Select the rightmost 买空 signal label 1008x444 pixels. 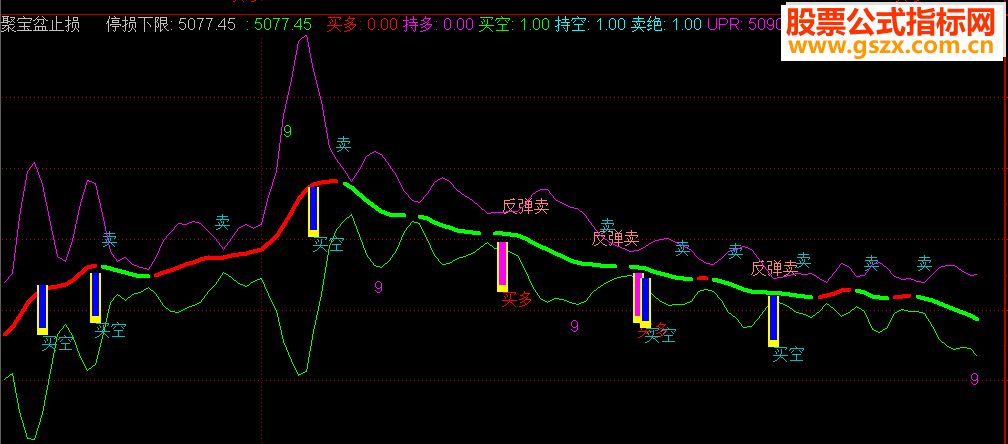point(788,354)
